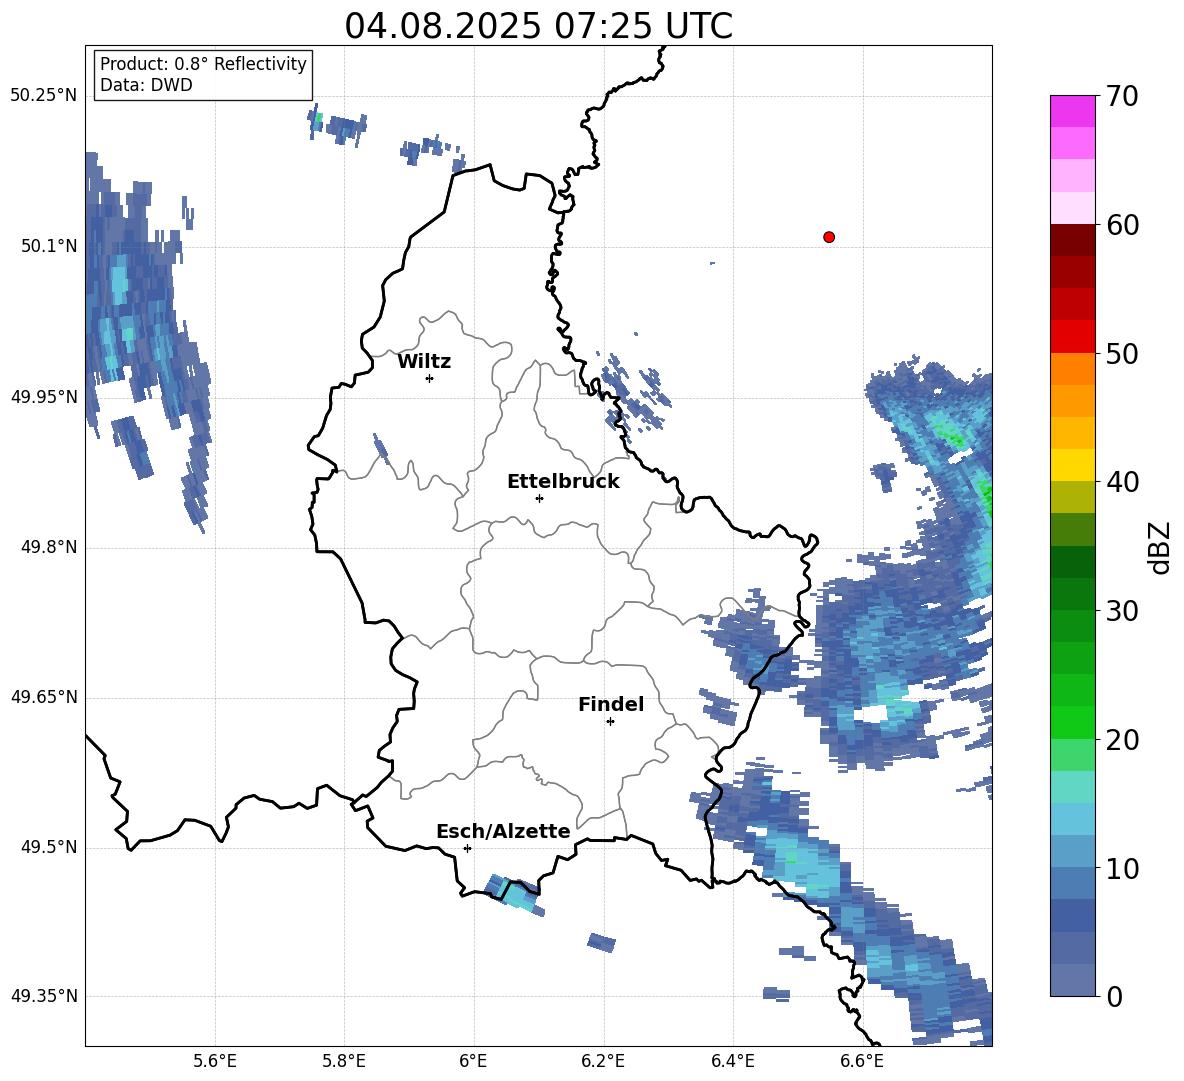
Task: Click the 49.8°N latitude label
Action: (x=48, y=547)
